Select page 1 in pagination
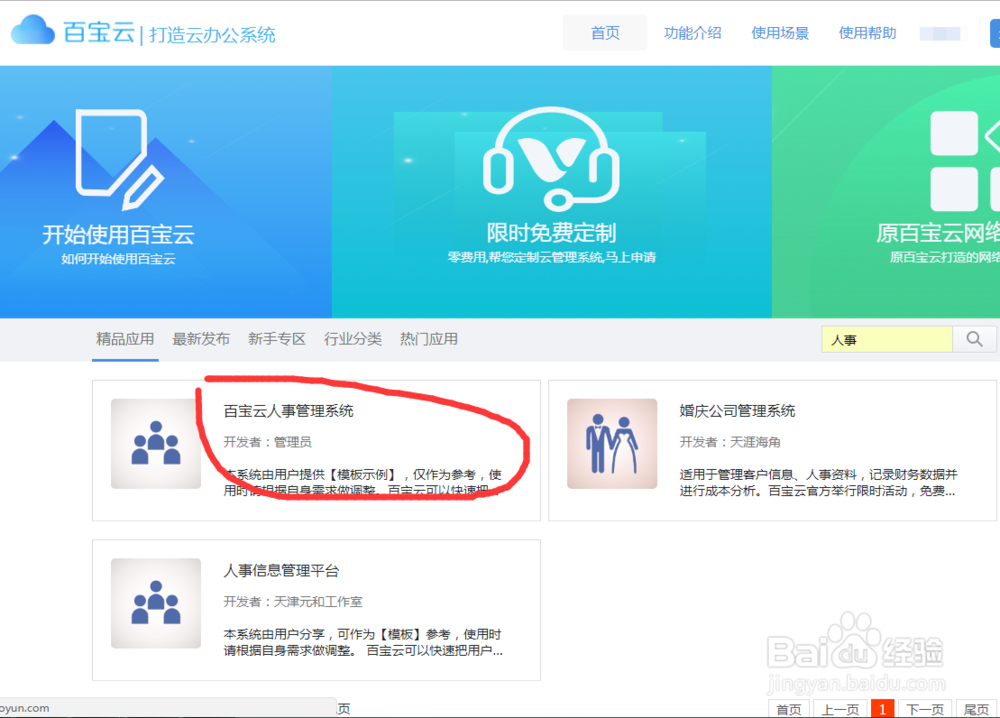 click(x=883, y=709)
